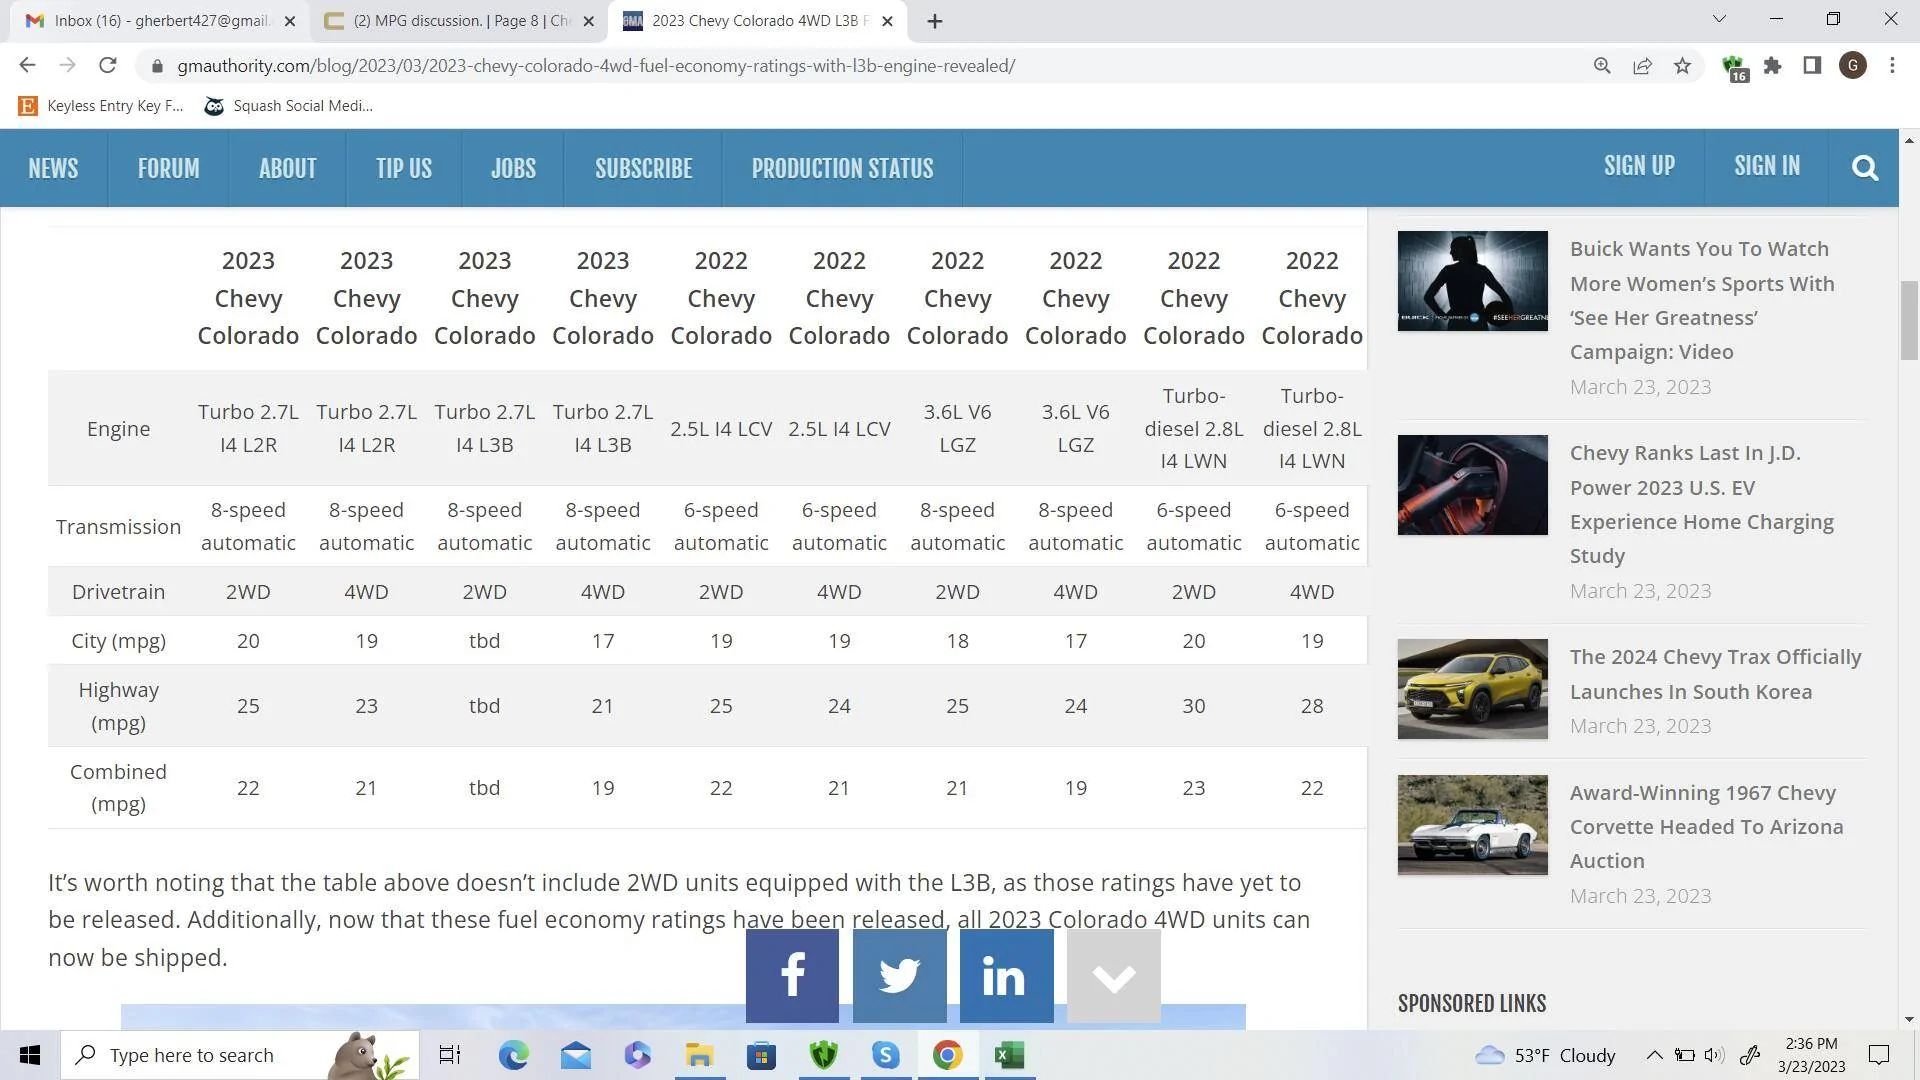Open the notification center icon
This screenshot has height=1080, width=1920.
click(x=1879, y=1055)
